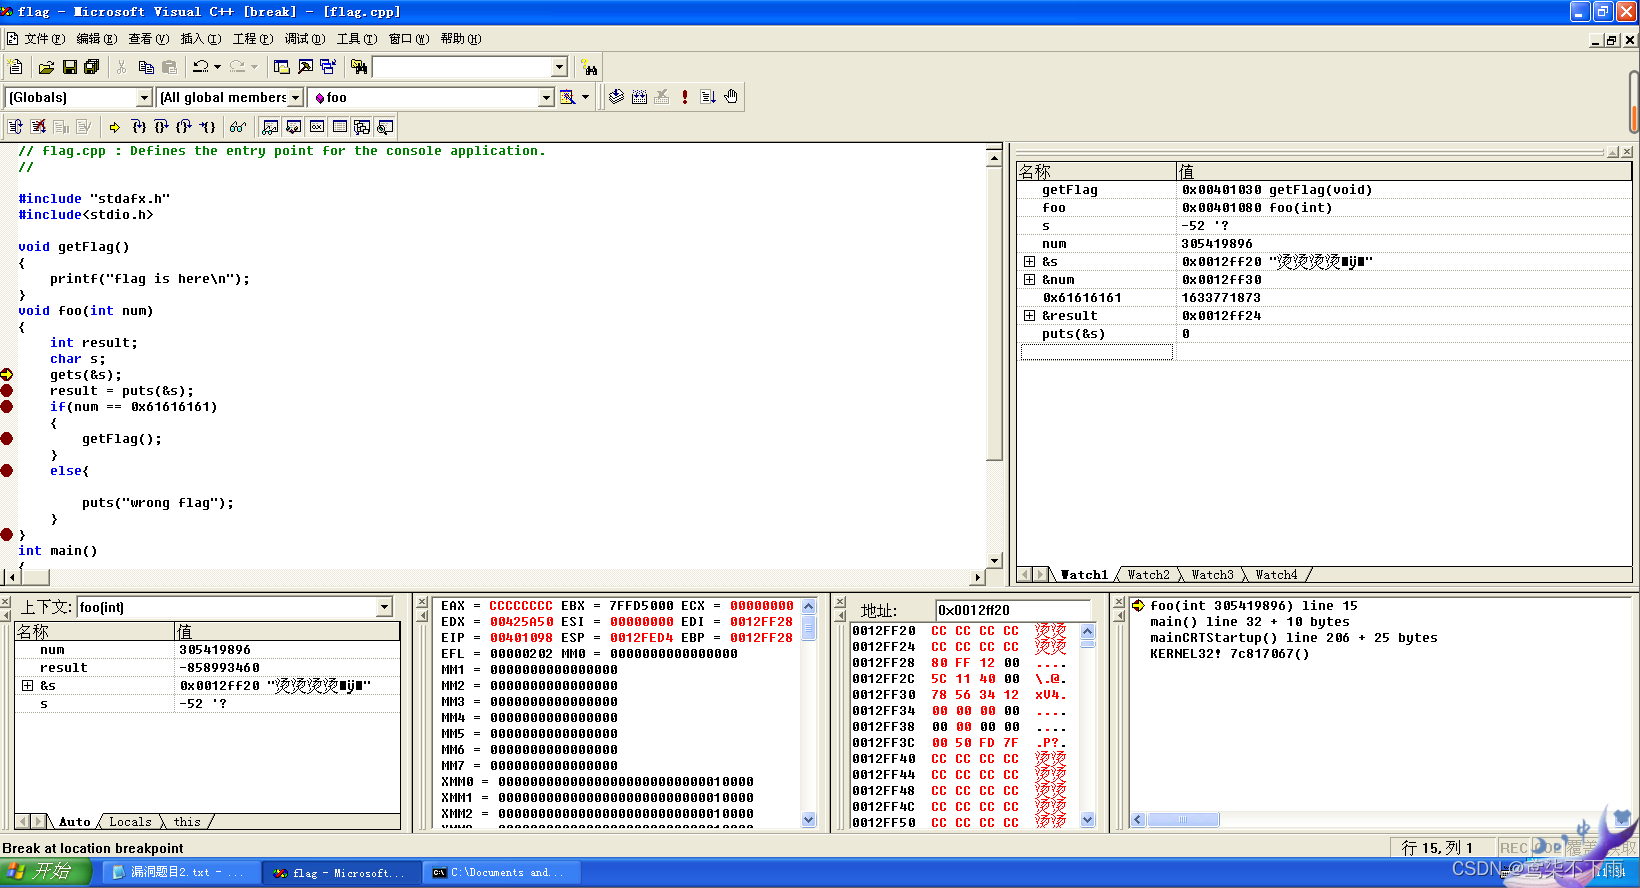Screen dimensions: 1640x888
Task: Open the 编辑 menu
Action: pos(96,39)
